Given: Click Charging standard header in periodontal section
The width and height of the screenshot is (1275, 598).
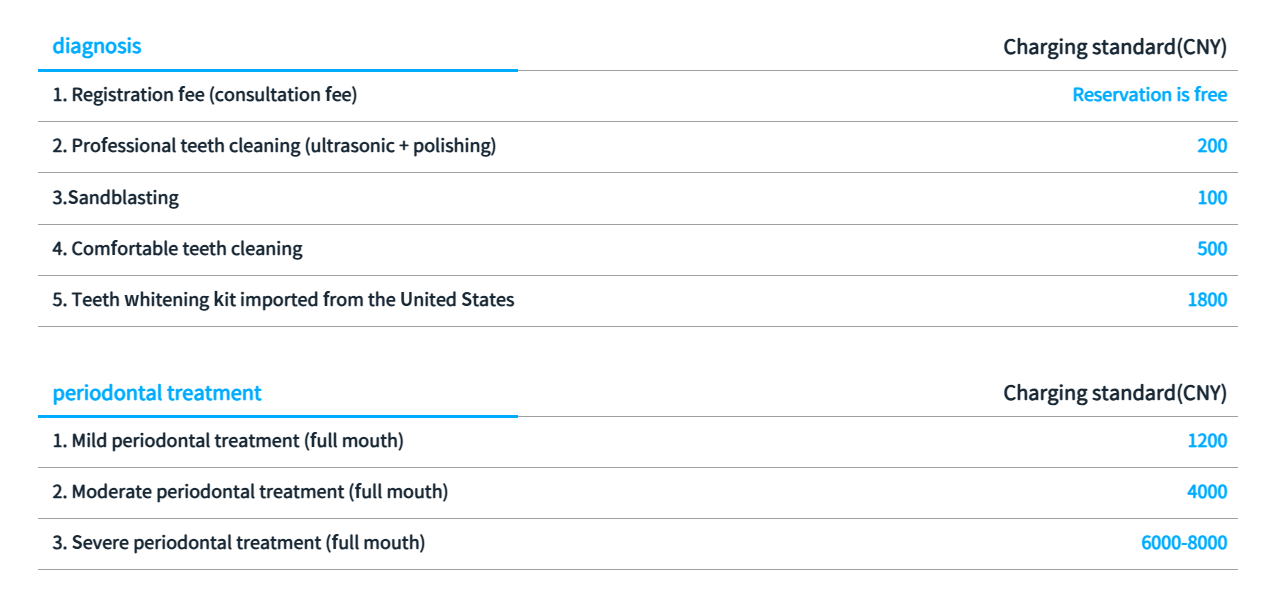Looking at the screenshot, I should 1115,393.
